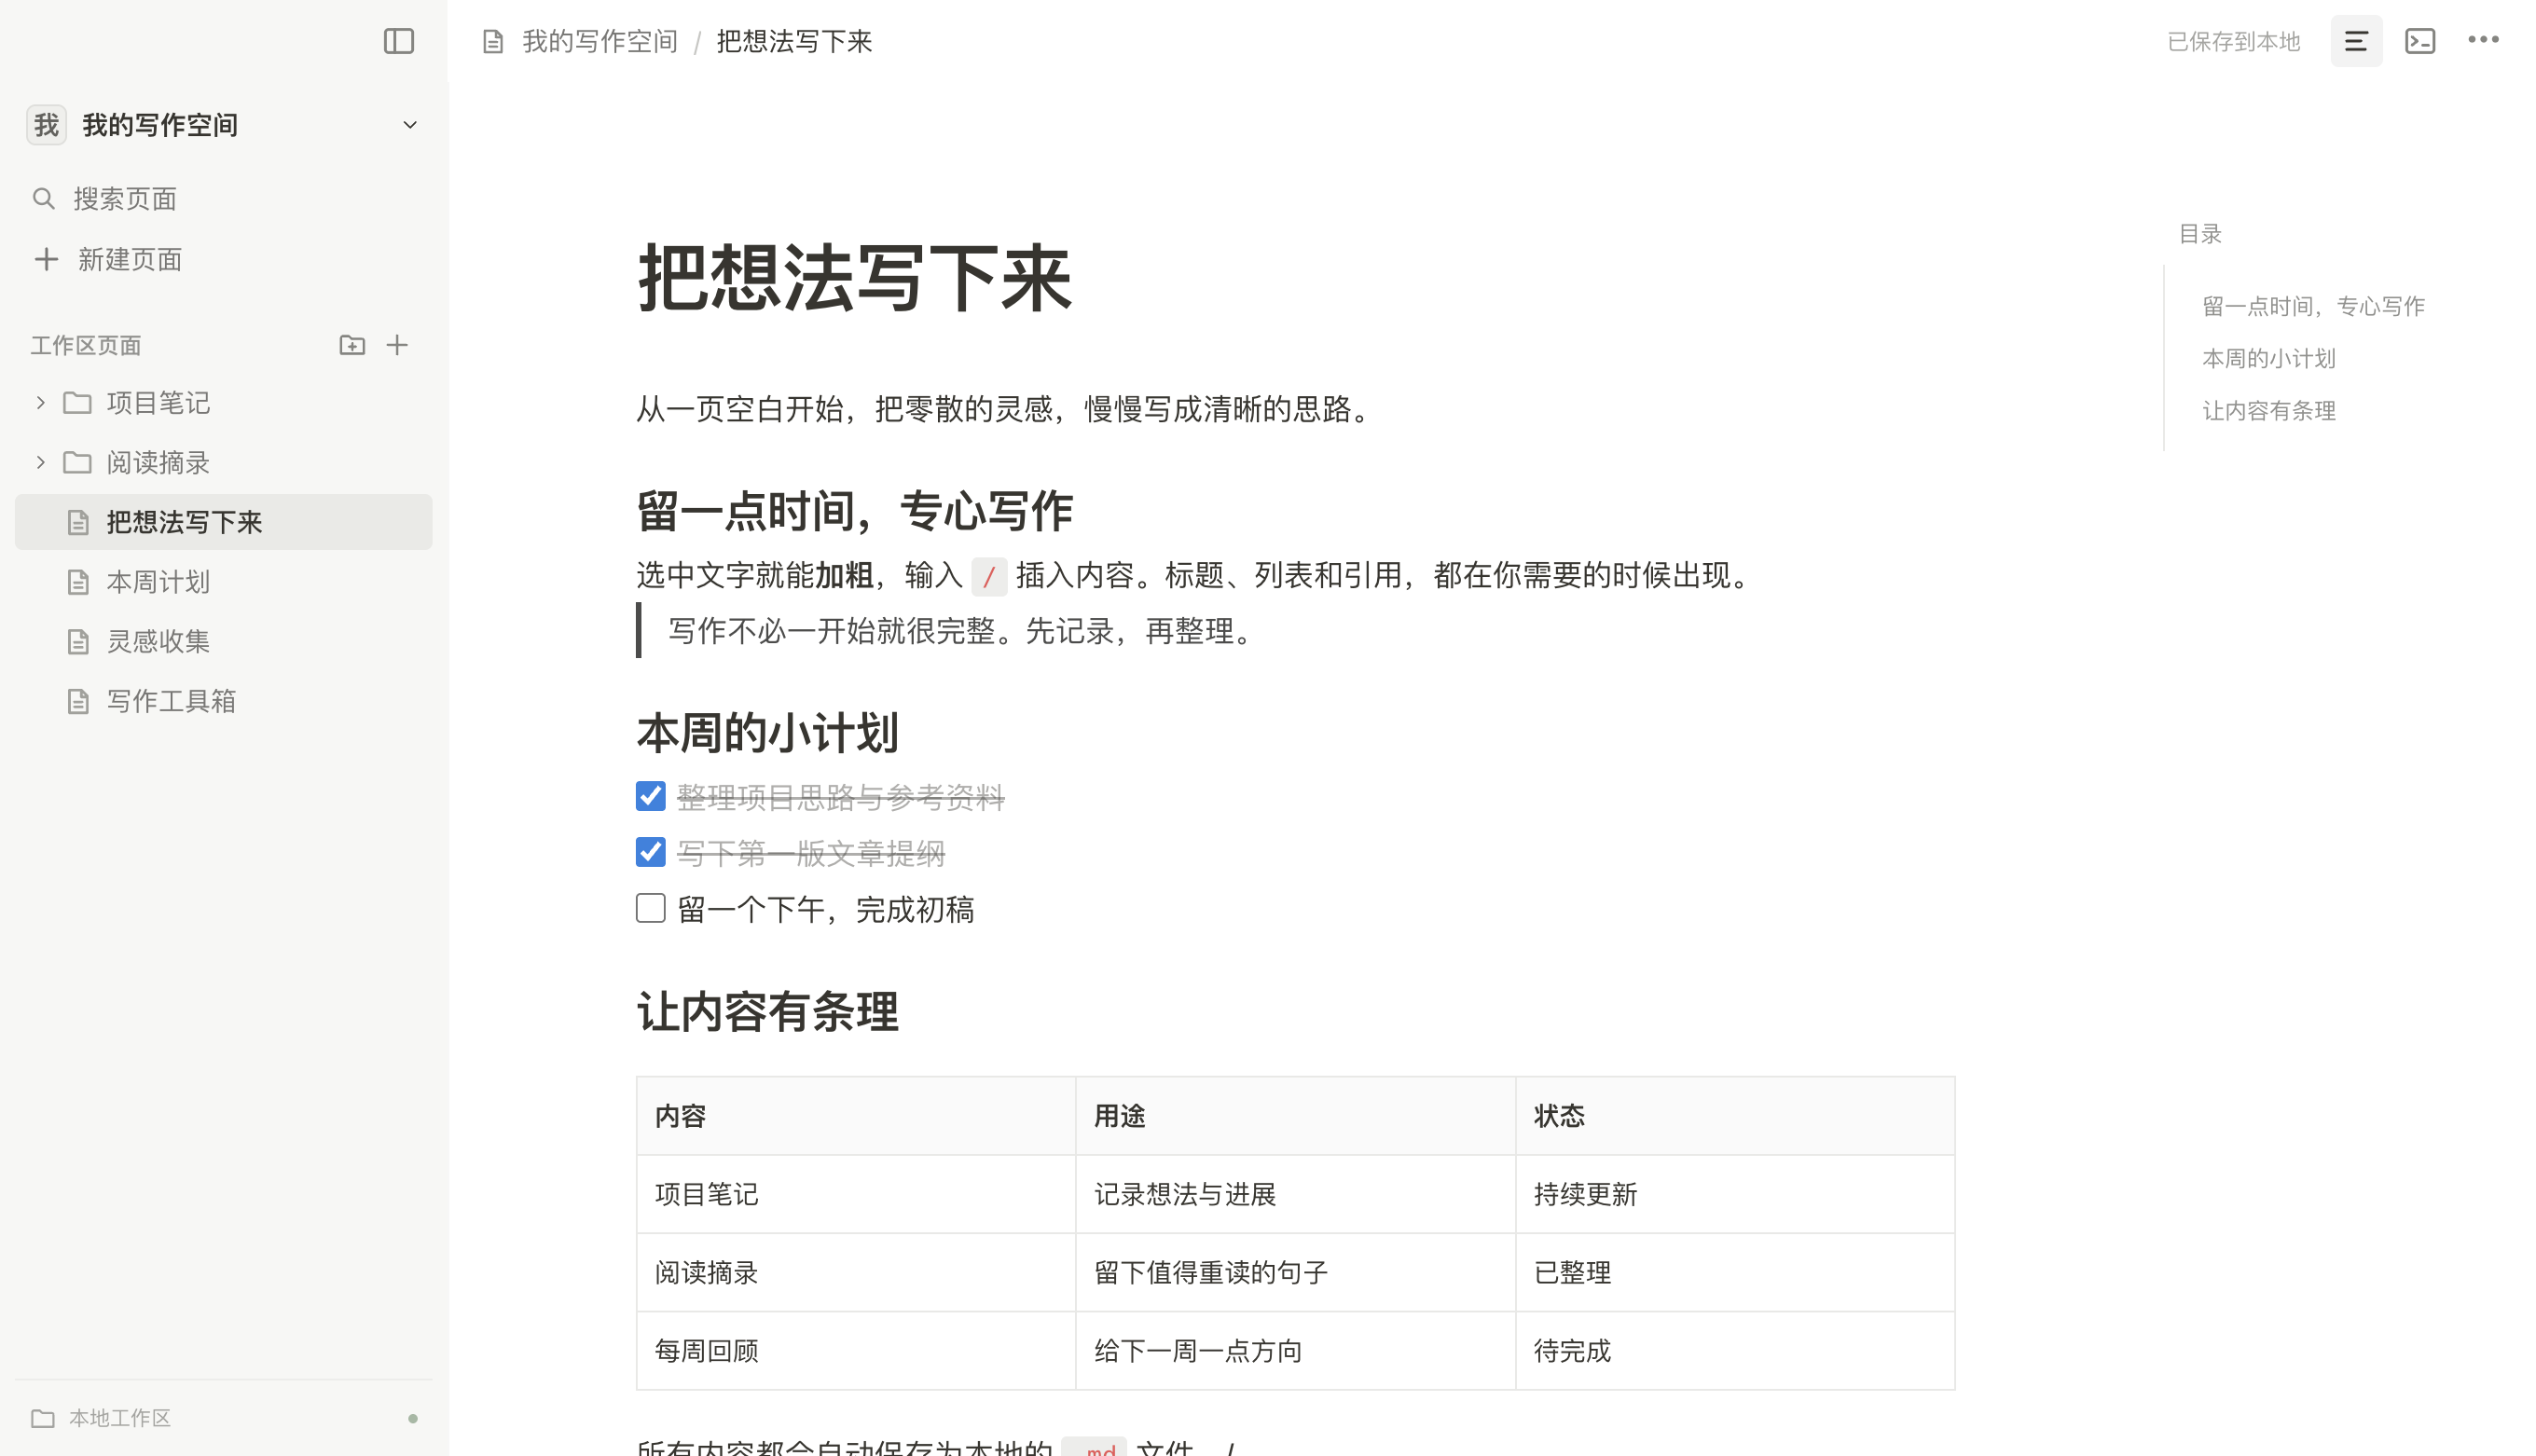
Task: Click the page icon beside 写作工具箱
Action: [78, 702]
